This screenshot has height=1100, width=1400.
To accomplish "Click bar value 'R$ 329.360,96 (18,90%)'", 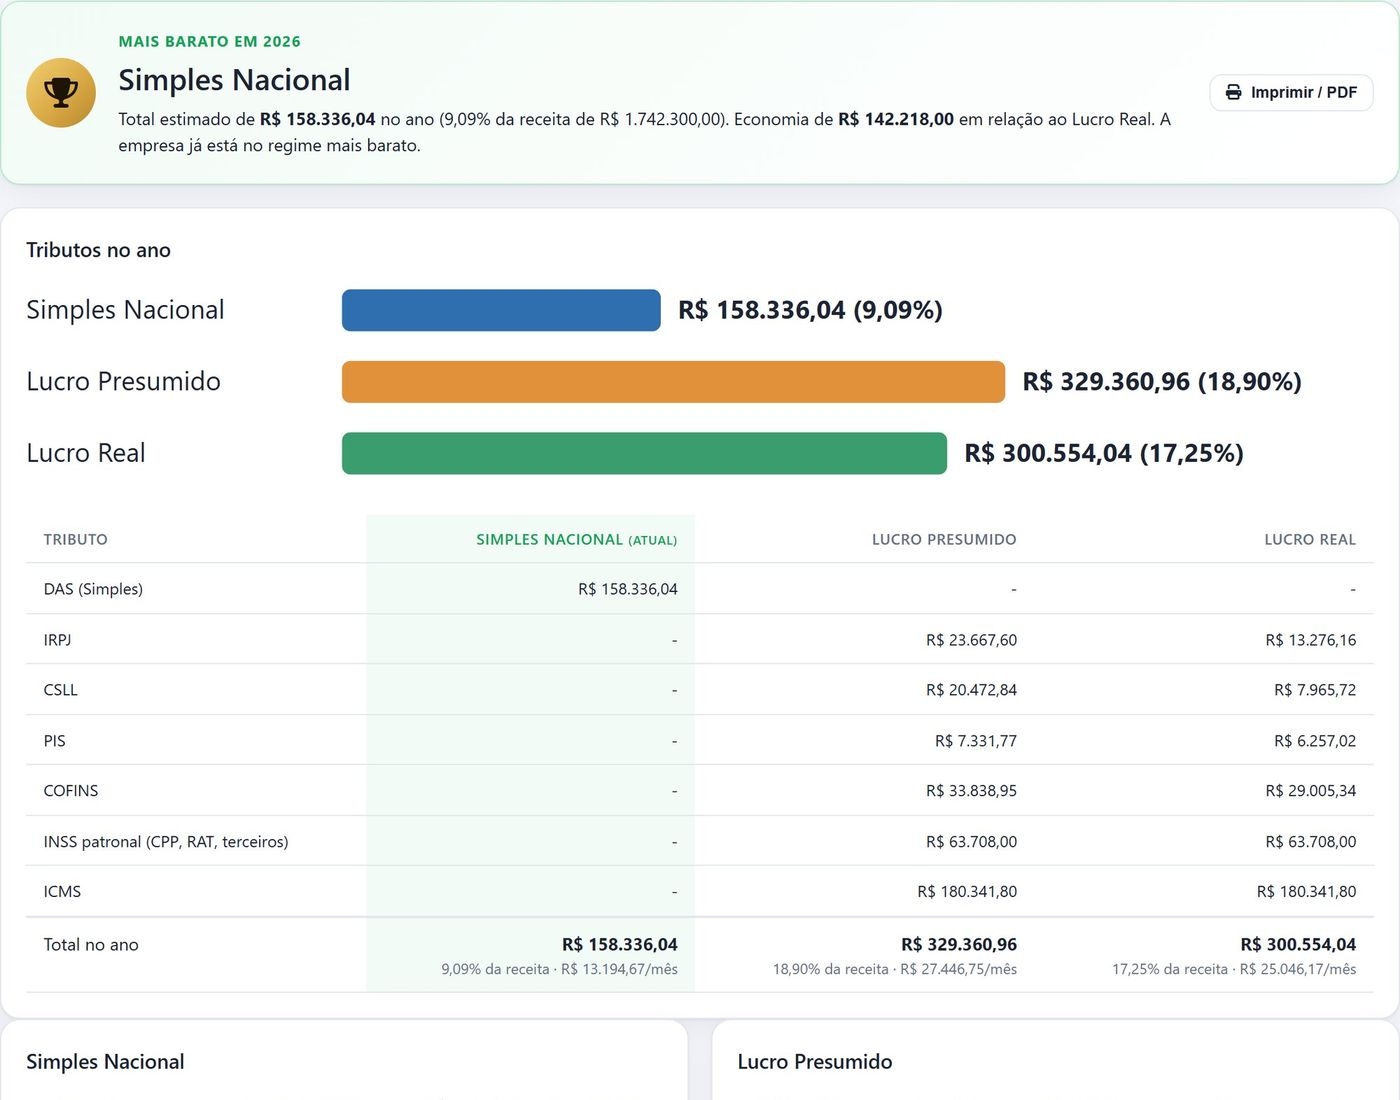I will [x=1162, y=382].
